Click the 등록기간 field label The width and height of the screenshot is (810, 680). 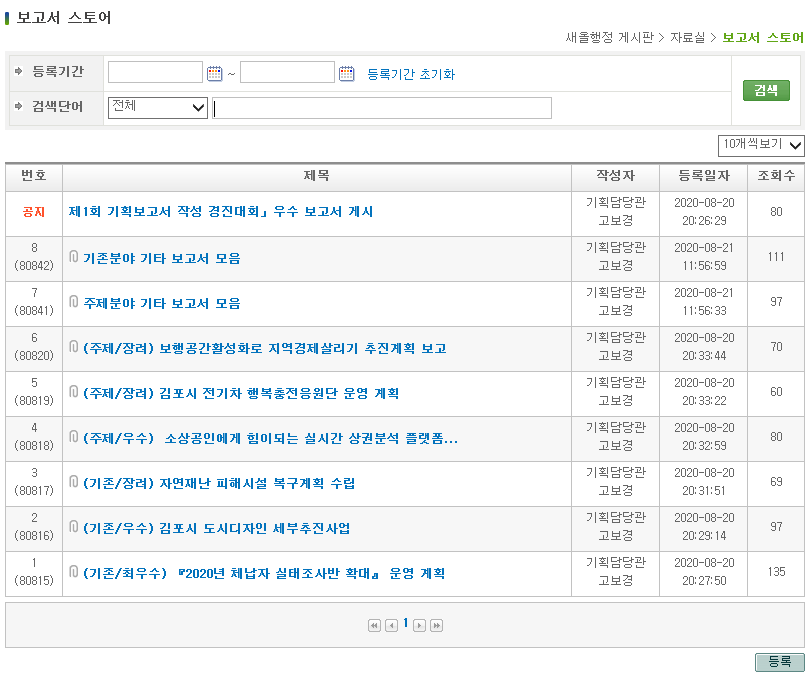coord(58,71)
